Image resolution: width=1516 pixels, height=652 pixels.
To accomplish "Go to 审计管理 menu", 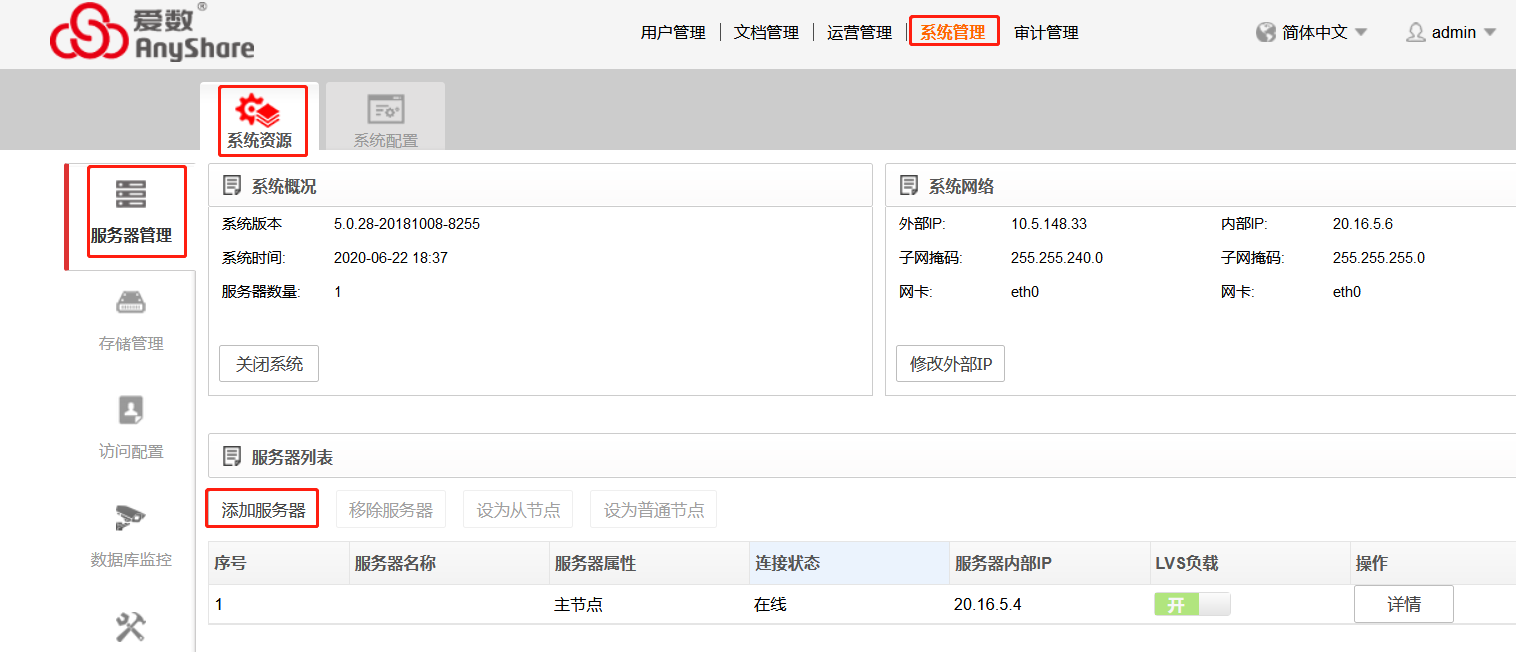I will pos(1046,32).
